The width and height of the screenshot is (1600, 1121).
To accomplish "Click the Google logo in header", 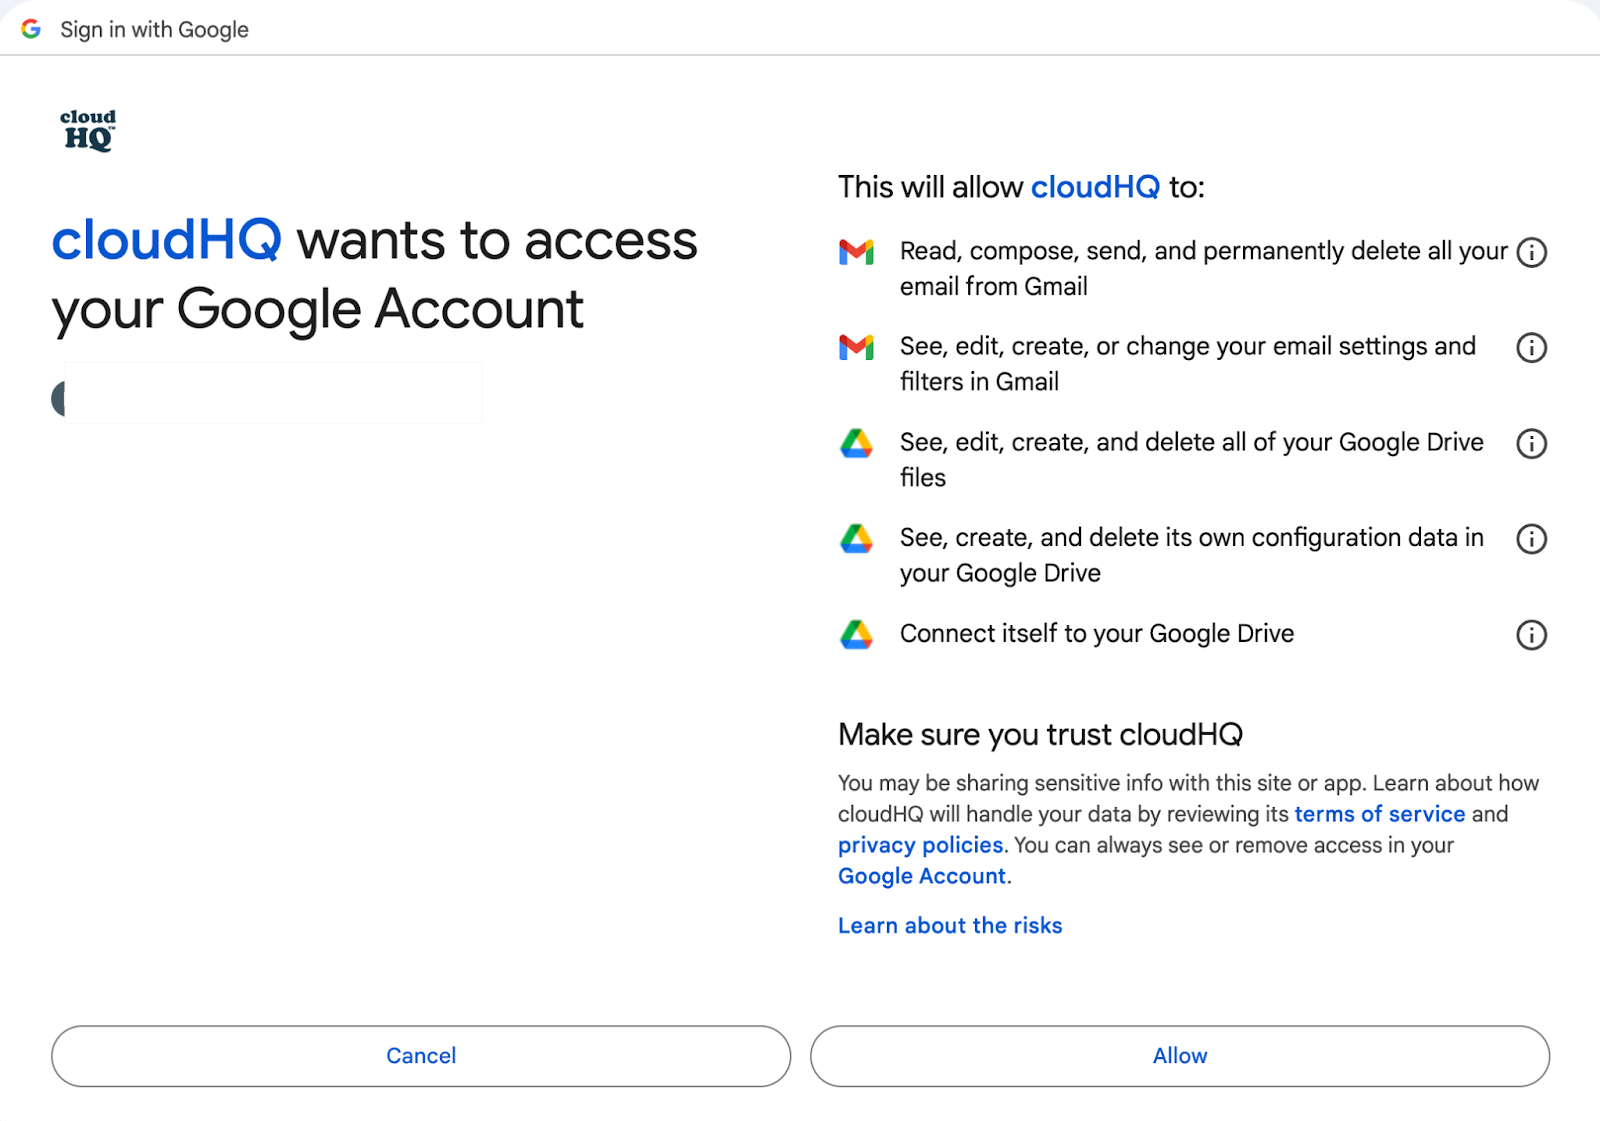I will 31,29.
